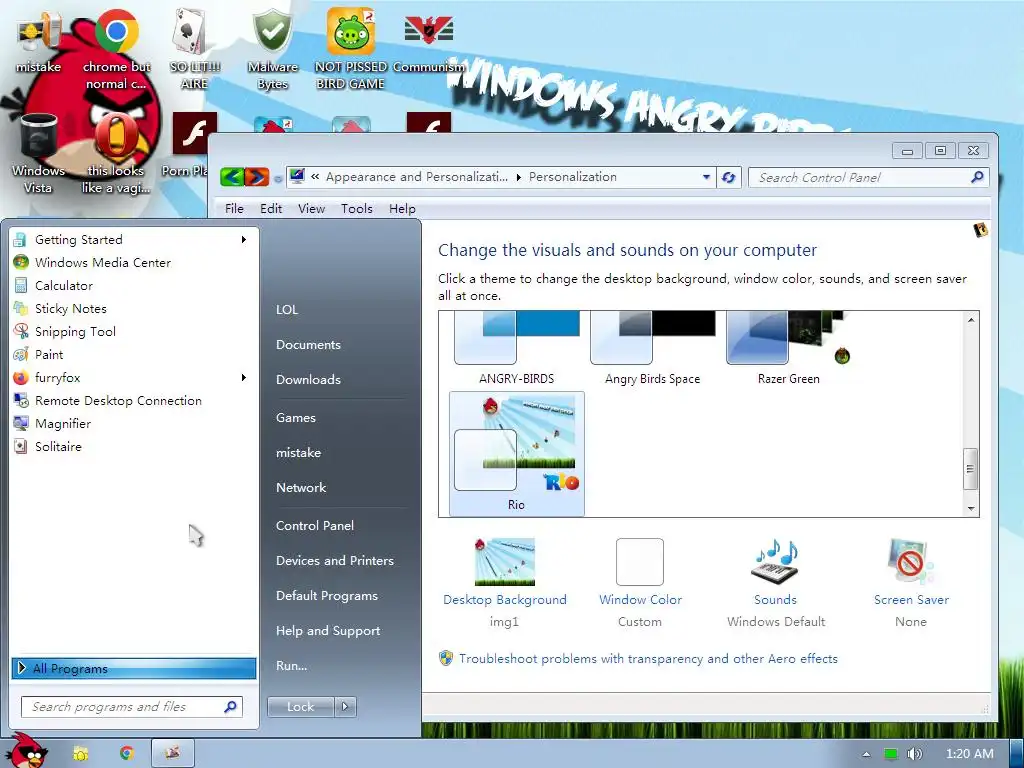Open the Help menu
This screenshot has height=768, width=1024.
pos(402,208)
